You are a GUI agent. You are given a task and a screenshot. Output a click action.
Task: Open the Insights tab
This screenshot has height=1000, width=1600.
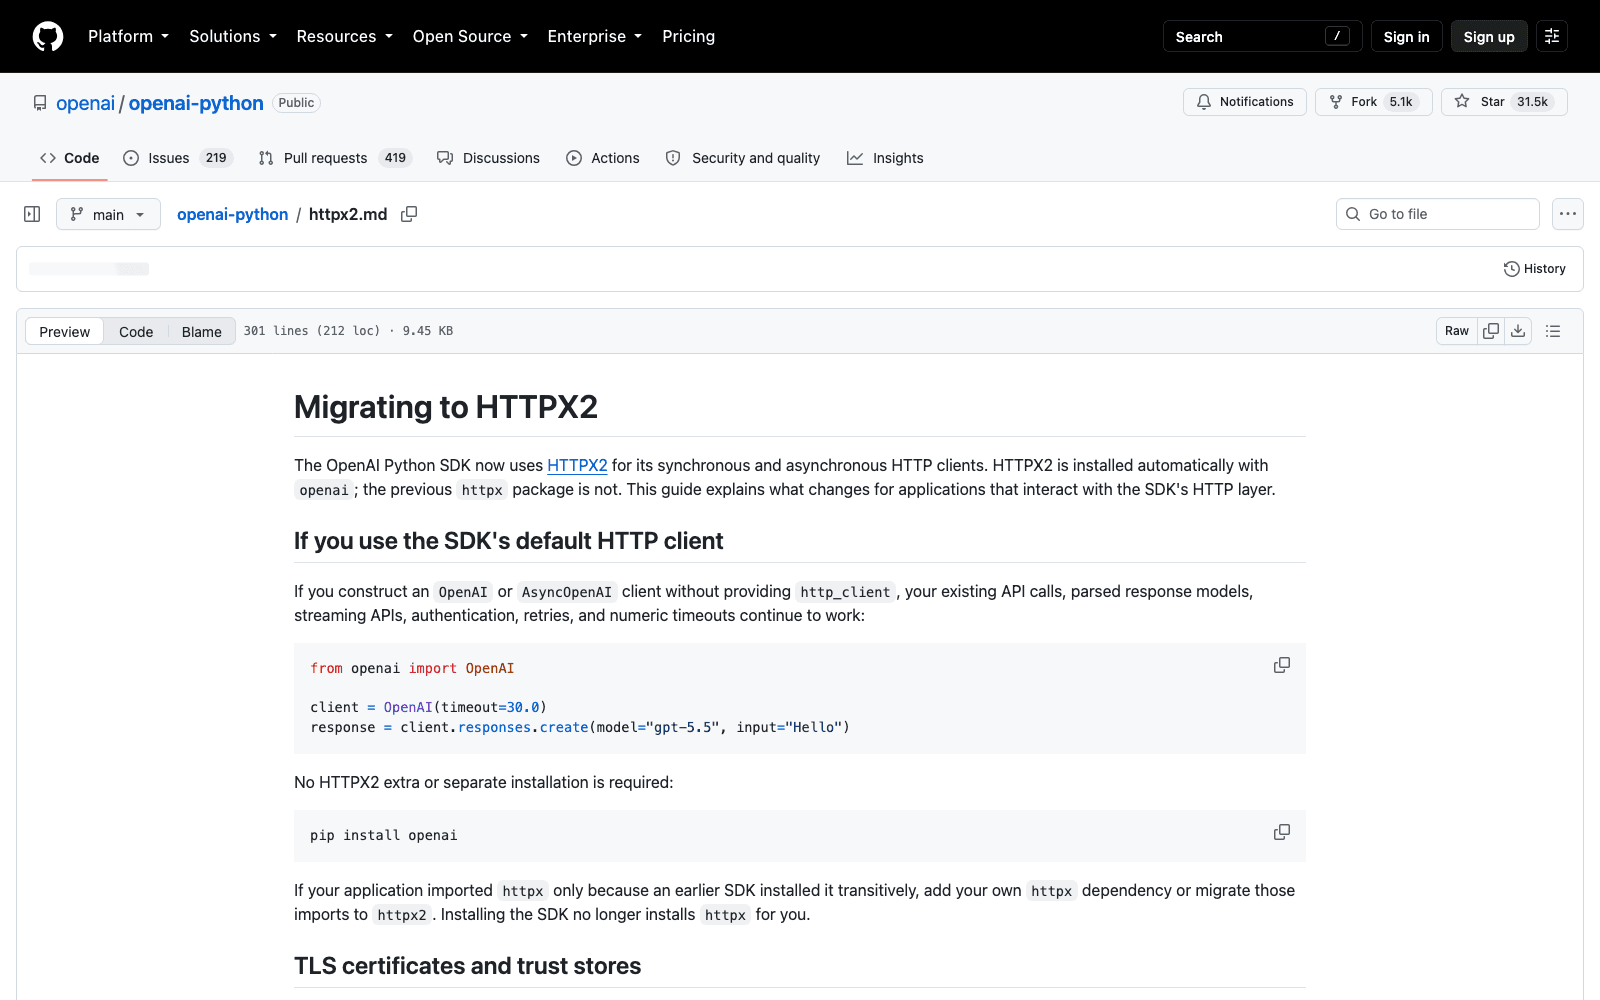click(x=885, y=158)
